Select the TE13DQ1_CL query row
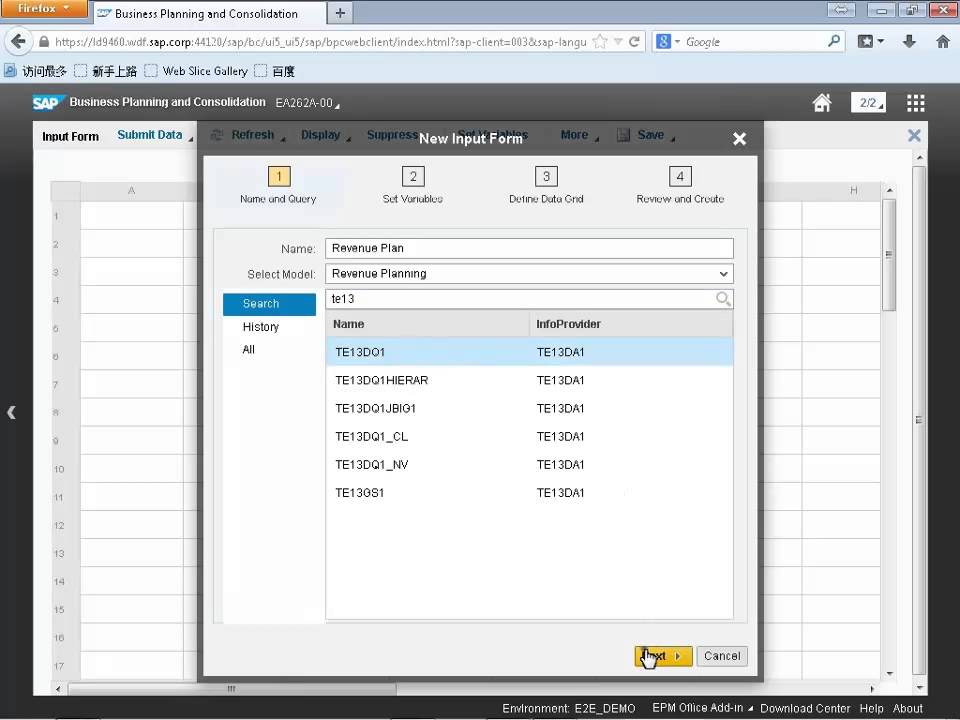This screenshot has height=720, width=960. [x=529, y=437]
